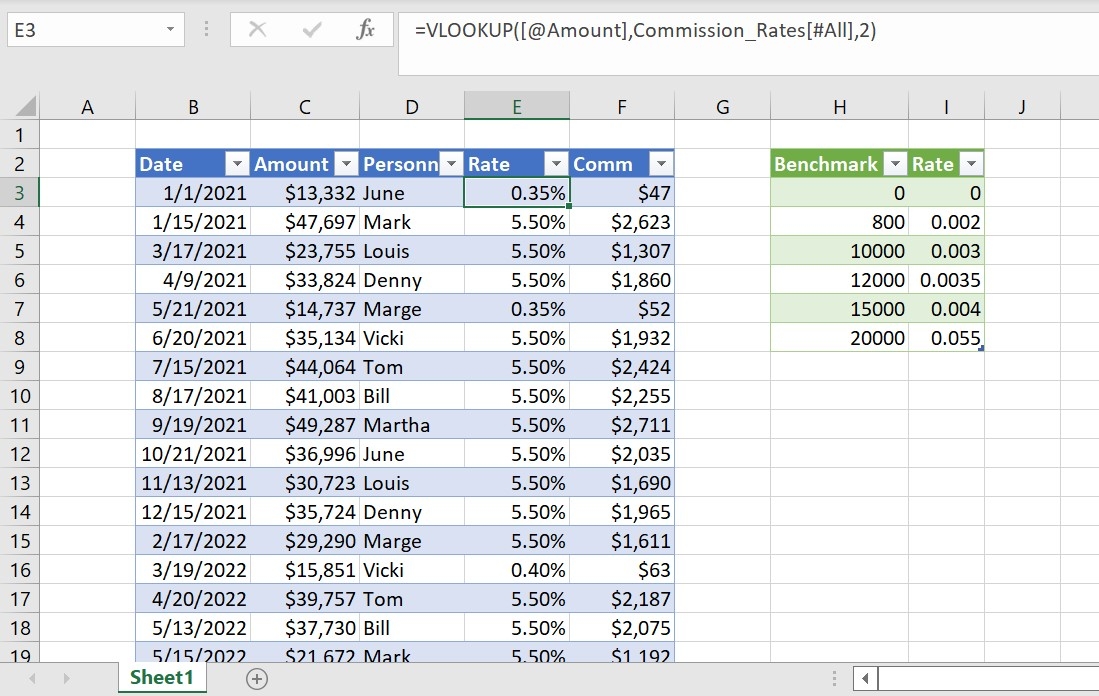Open the Date column filter dropdown
The width and height of the screenshot is (1099, 696).
click(237, 163)
